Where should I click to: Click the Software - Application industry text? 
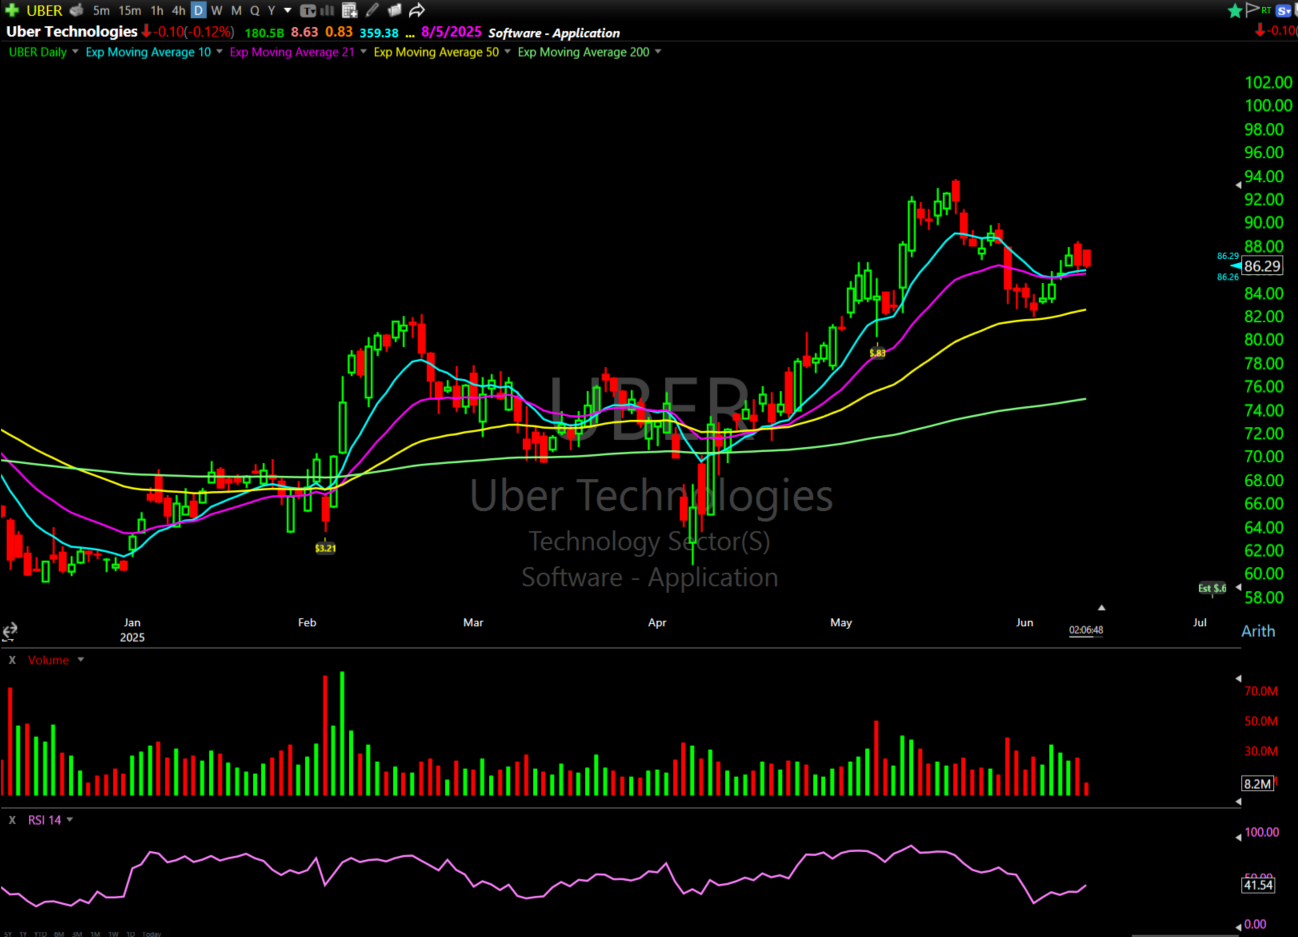(554, 33)
